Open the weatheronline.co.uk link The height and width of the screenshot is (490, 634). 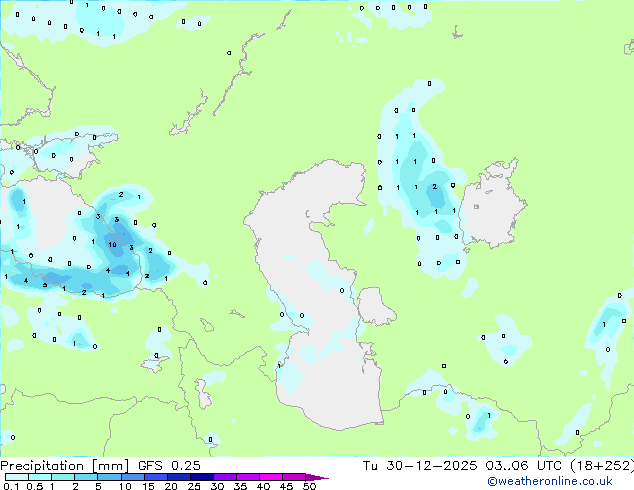(x=550, y=481)
